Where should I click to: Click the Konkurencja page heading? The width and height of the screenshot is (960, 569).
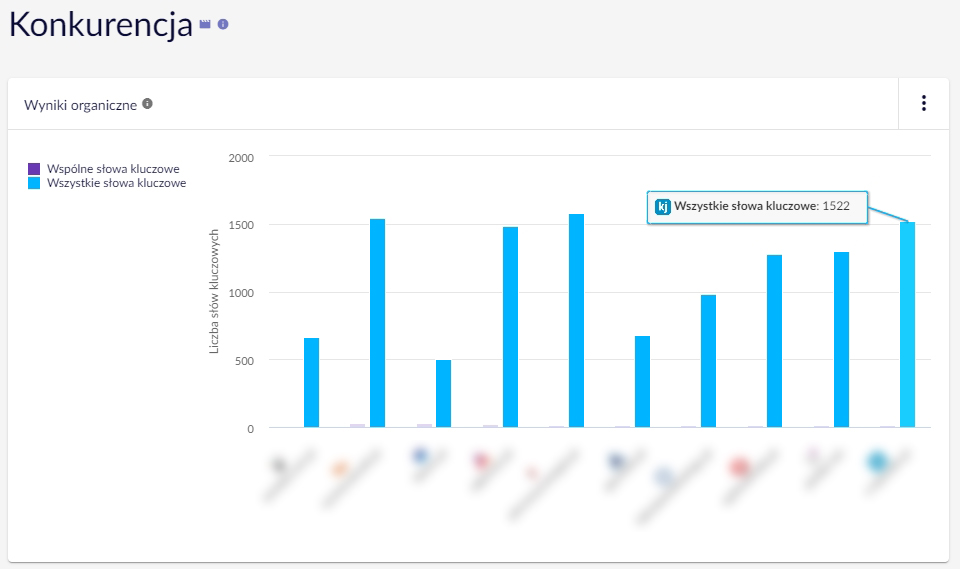pyautogui.click(x=100, y=26)
